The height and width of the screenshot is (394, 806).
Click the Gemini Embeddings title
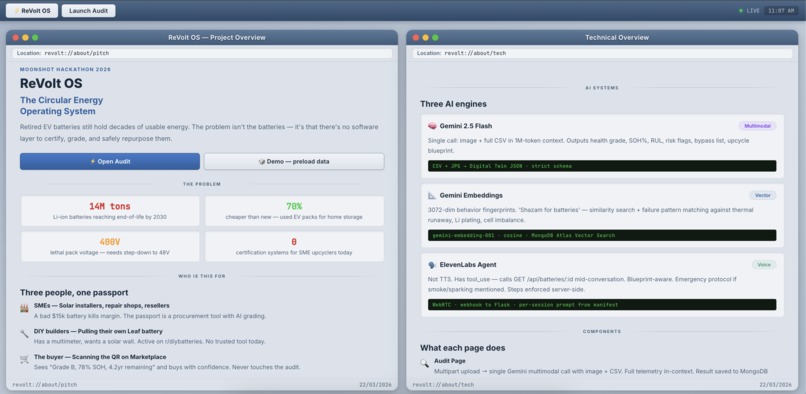tap(471, 195)
